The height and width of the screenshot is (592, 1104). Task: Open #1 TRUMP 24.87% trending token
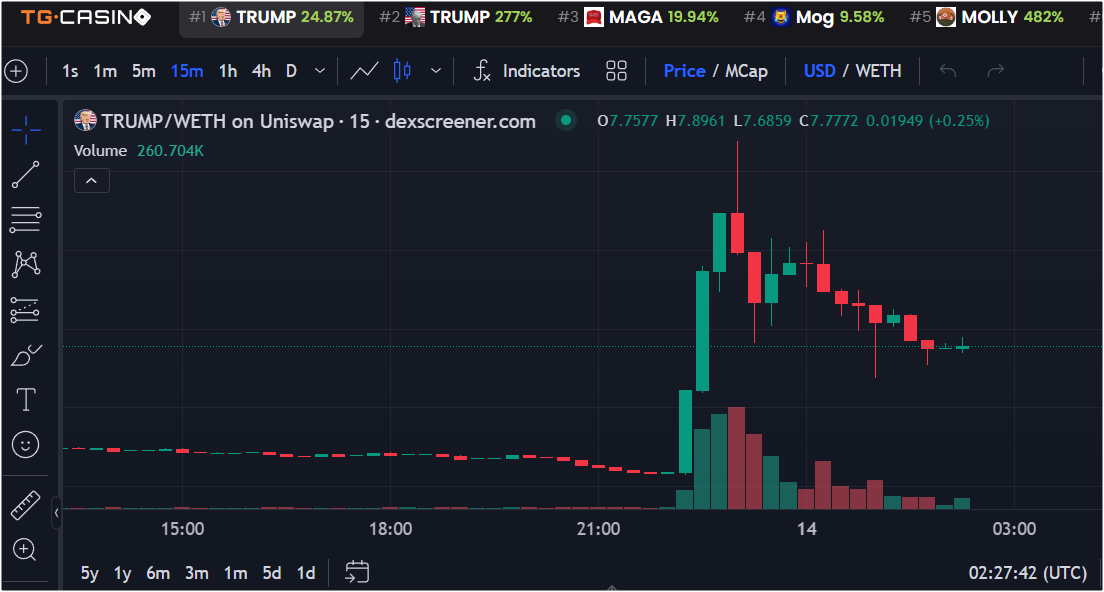coord(272,18)
